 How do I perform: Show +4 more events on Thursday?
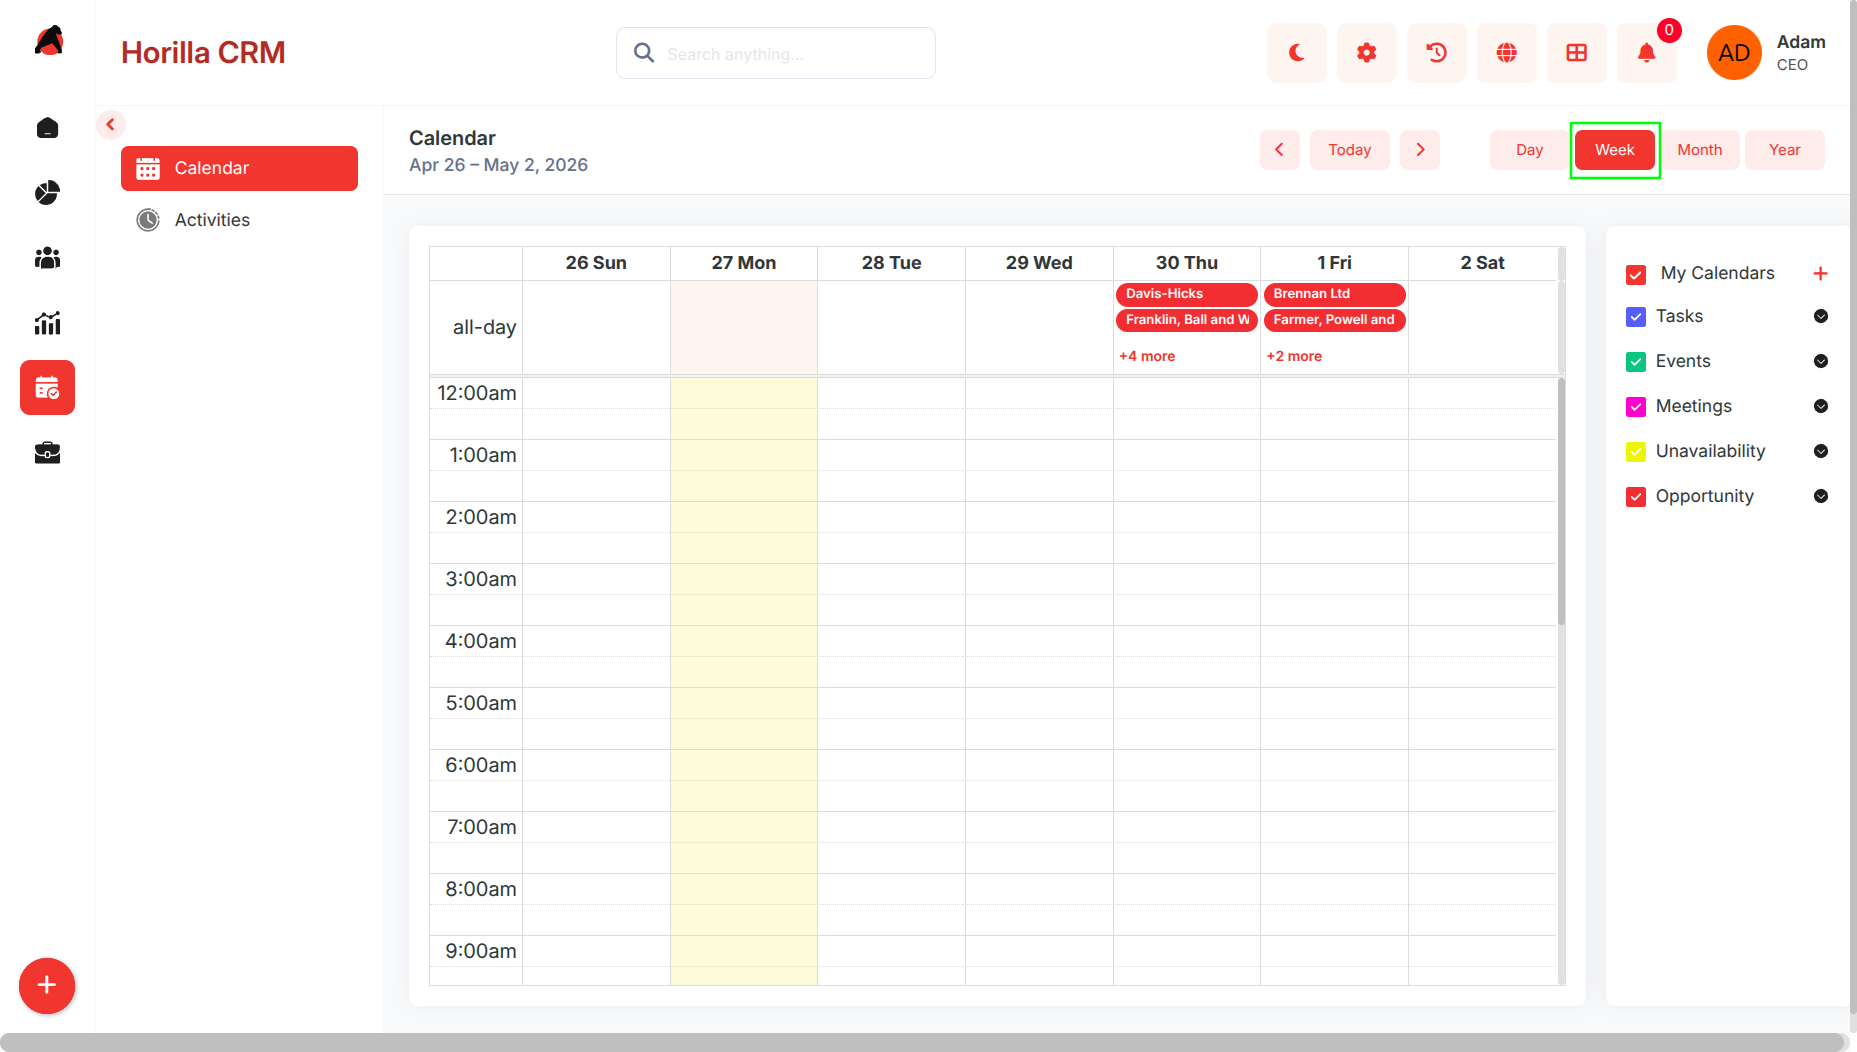click(1147, 356)
